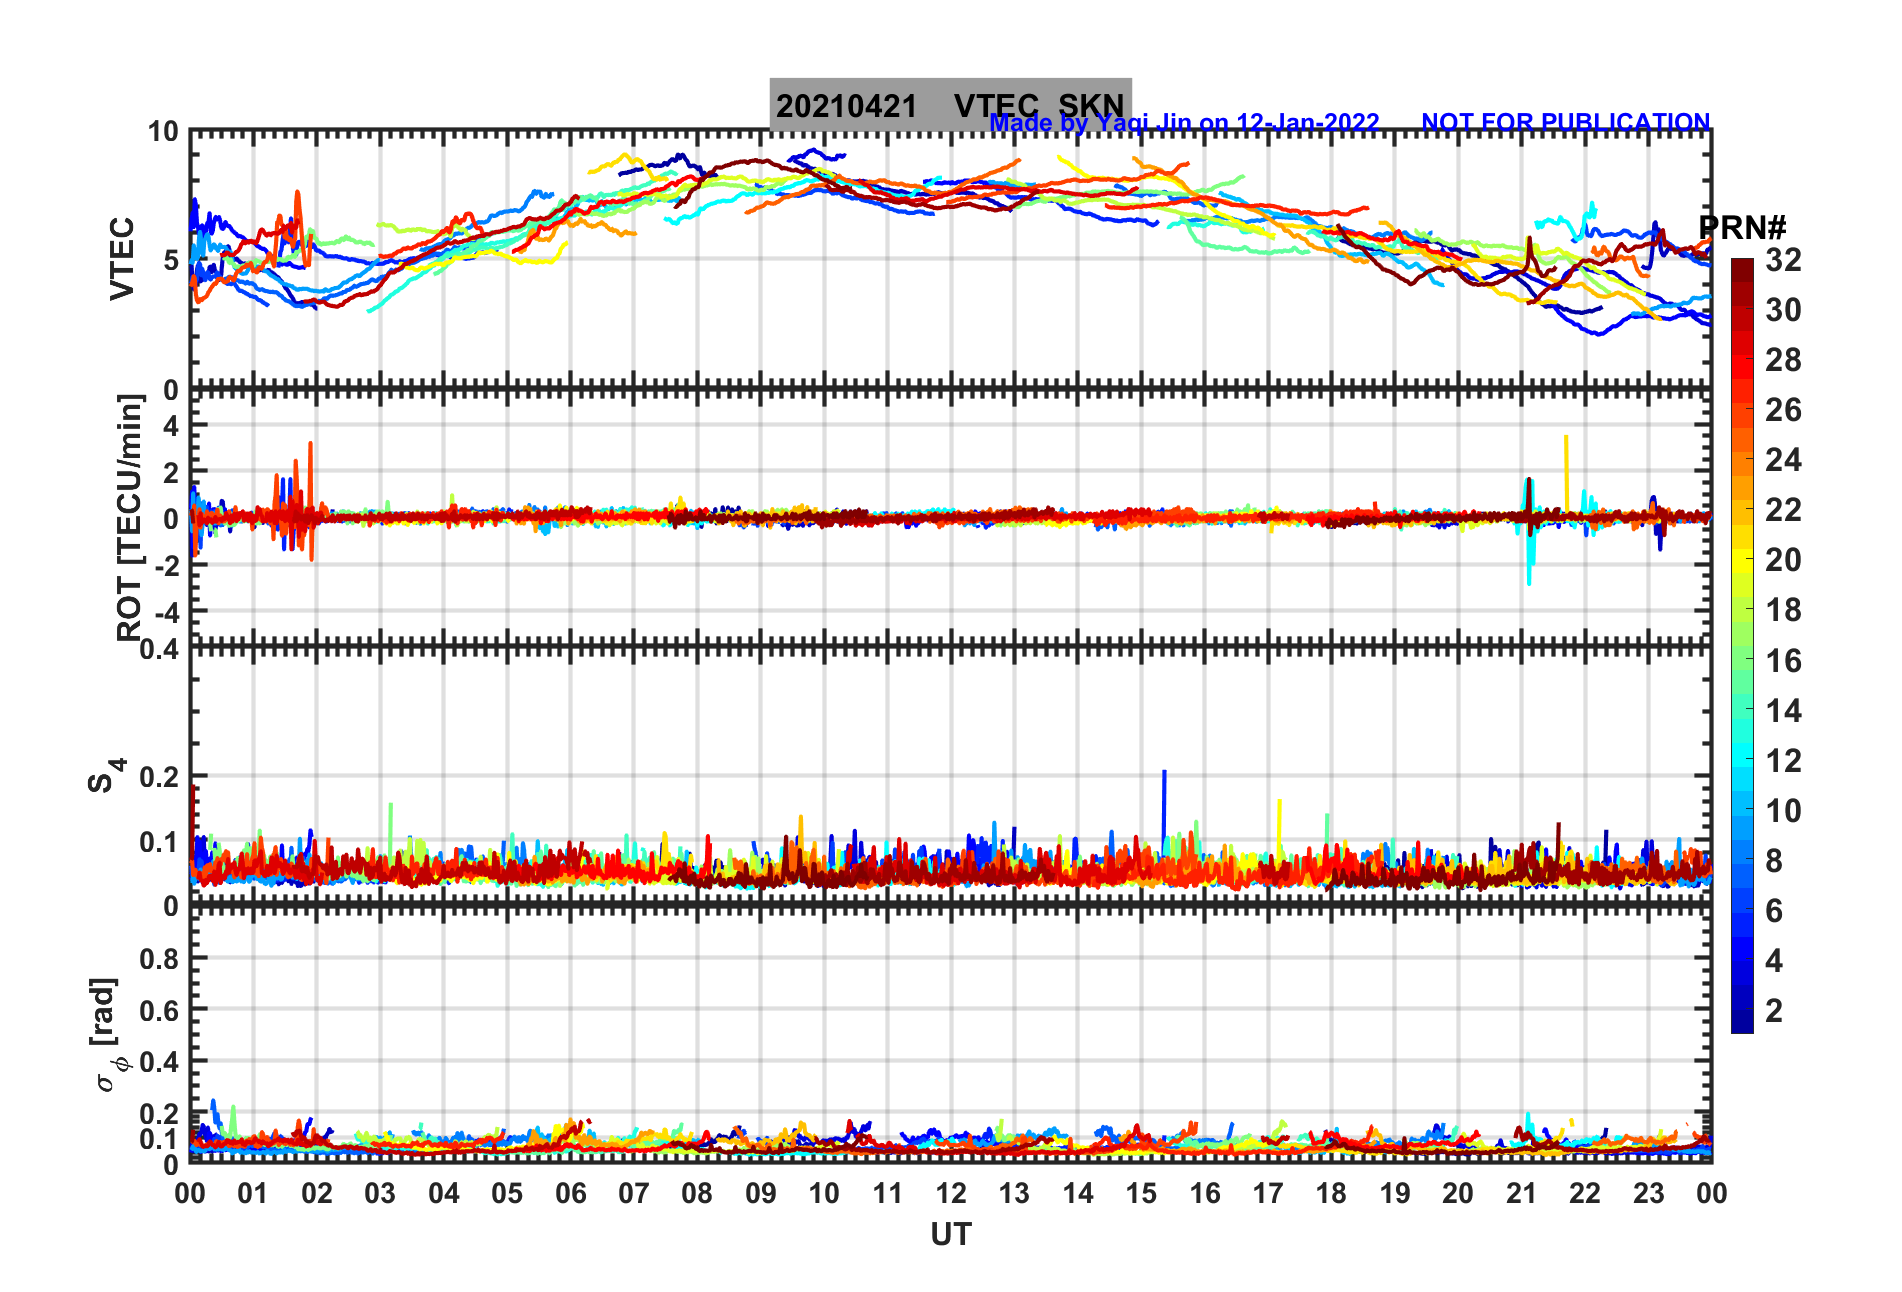1902x1292 pixels.
Task: Click the 'UT' x-axis label
Action: pyautogui.click(x=950, y=1235)
